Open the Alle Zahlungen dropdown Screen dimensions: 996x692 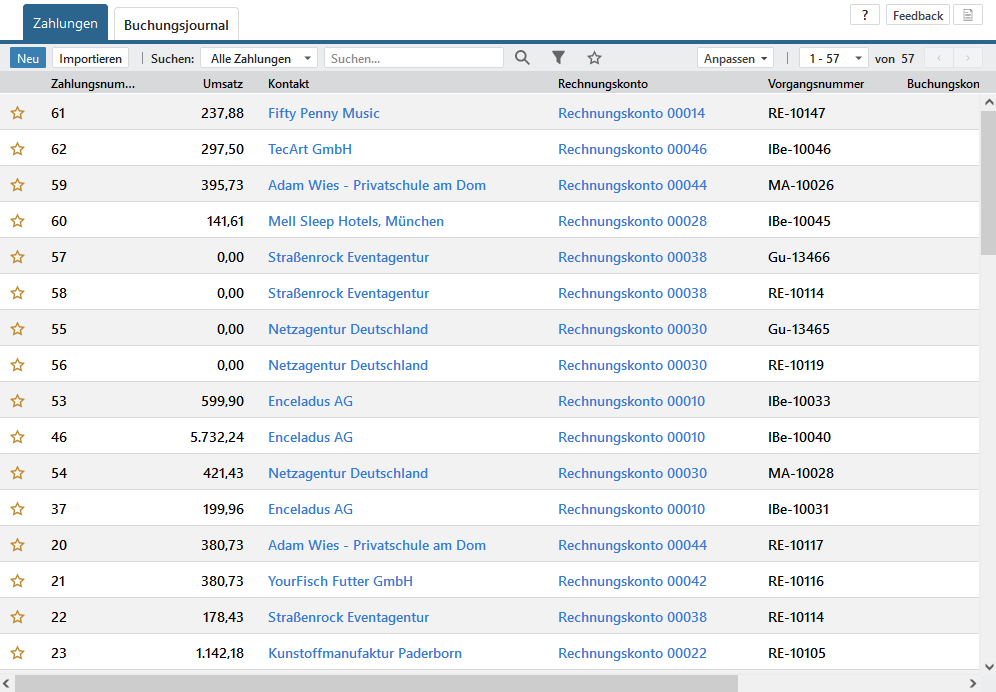259,58
